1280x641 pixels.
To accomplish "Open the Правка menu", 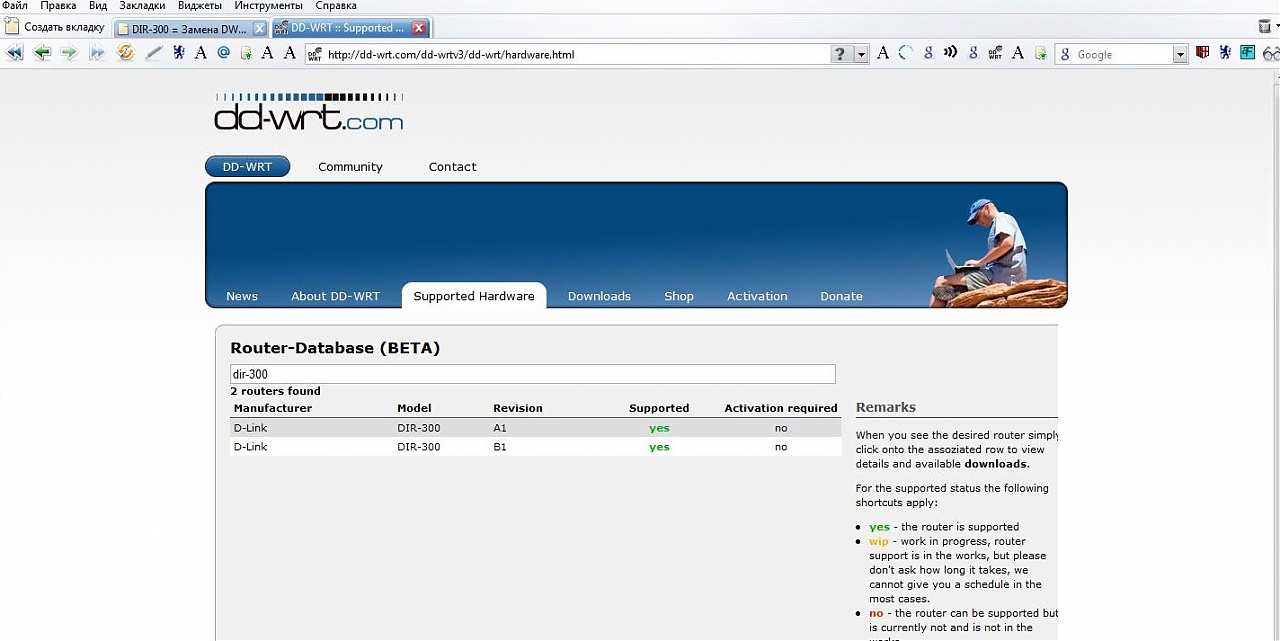I will pos(58,6).
